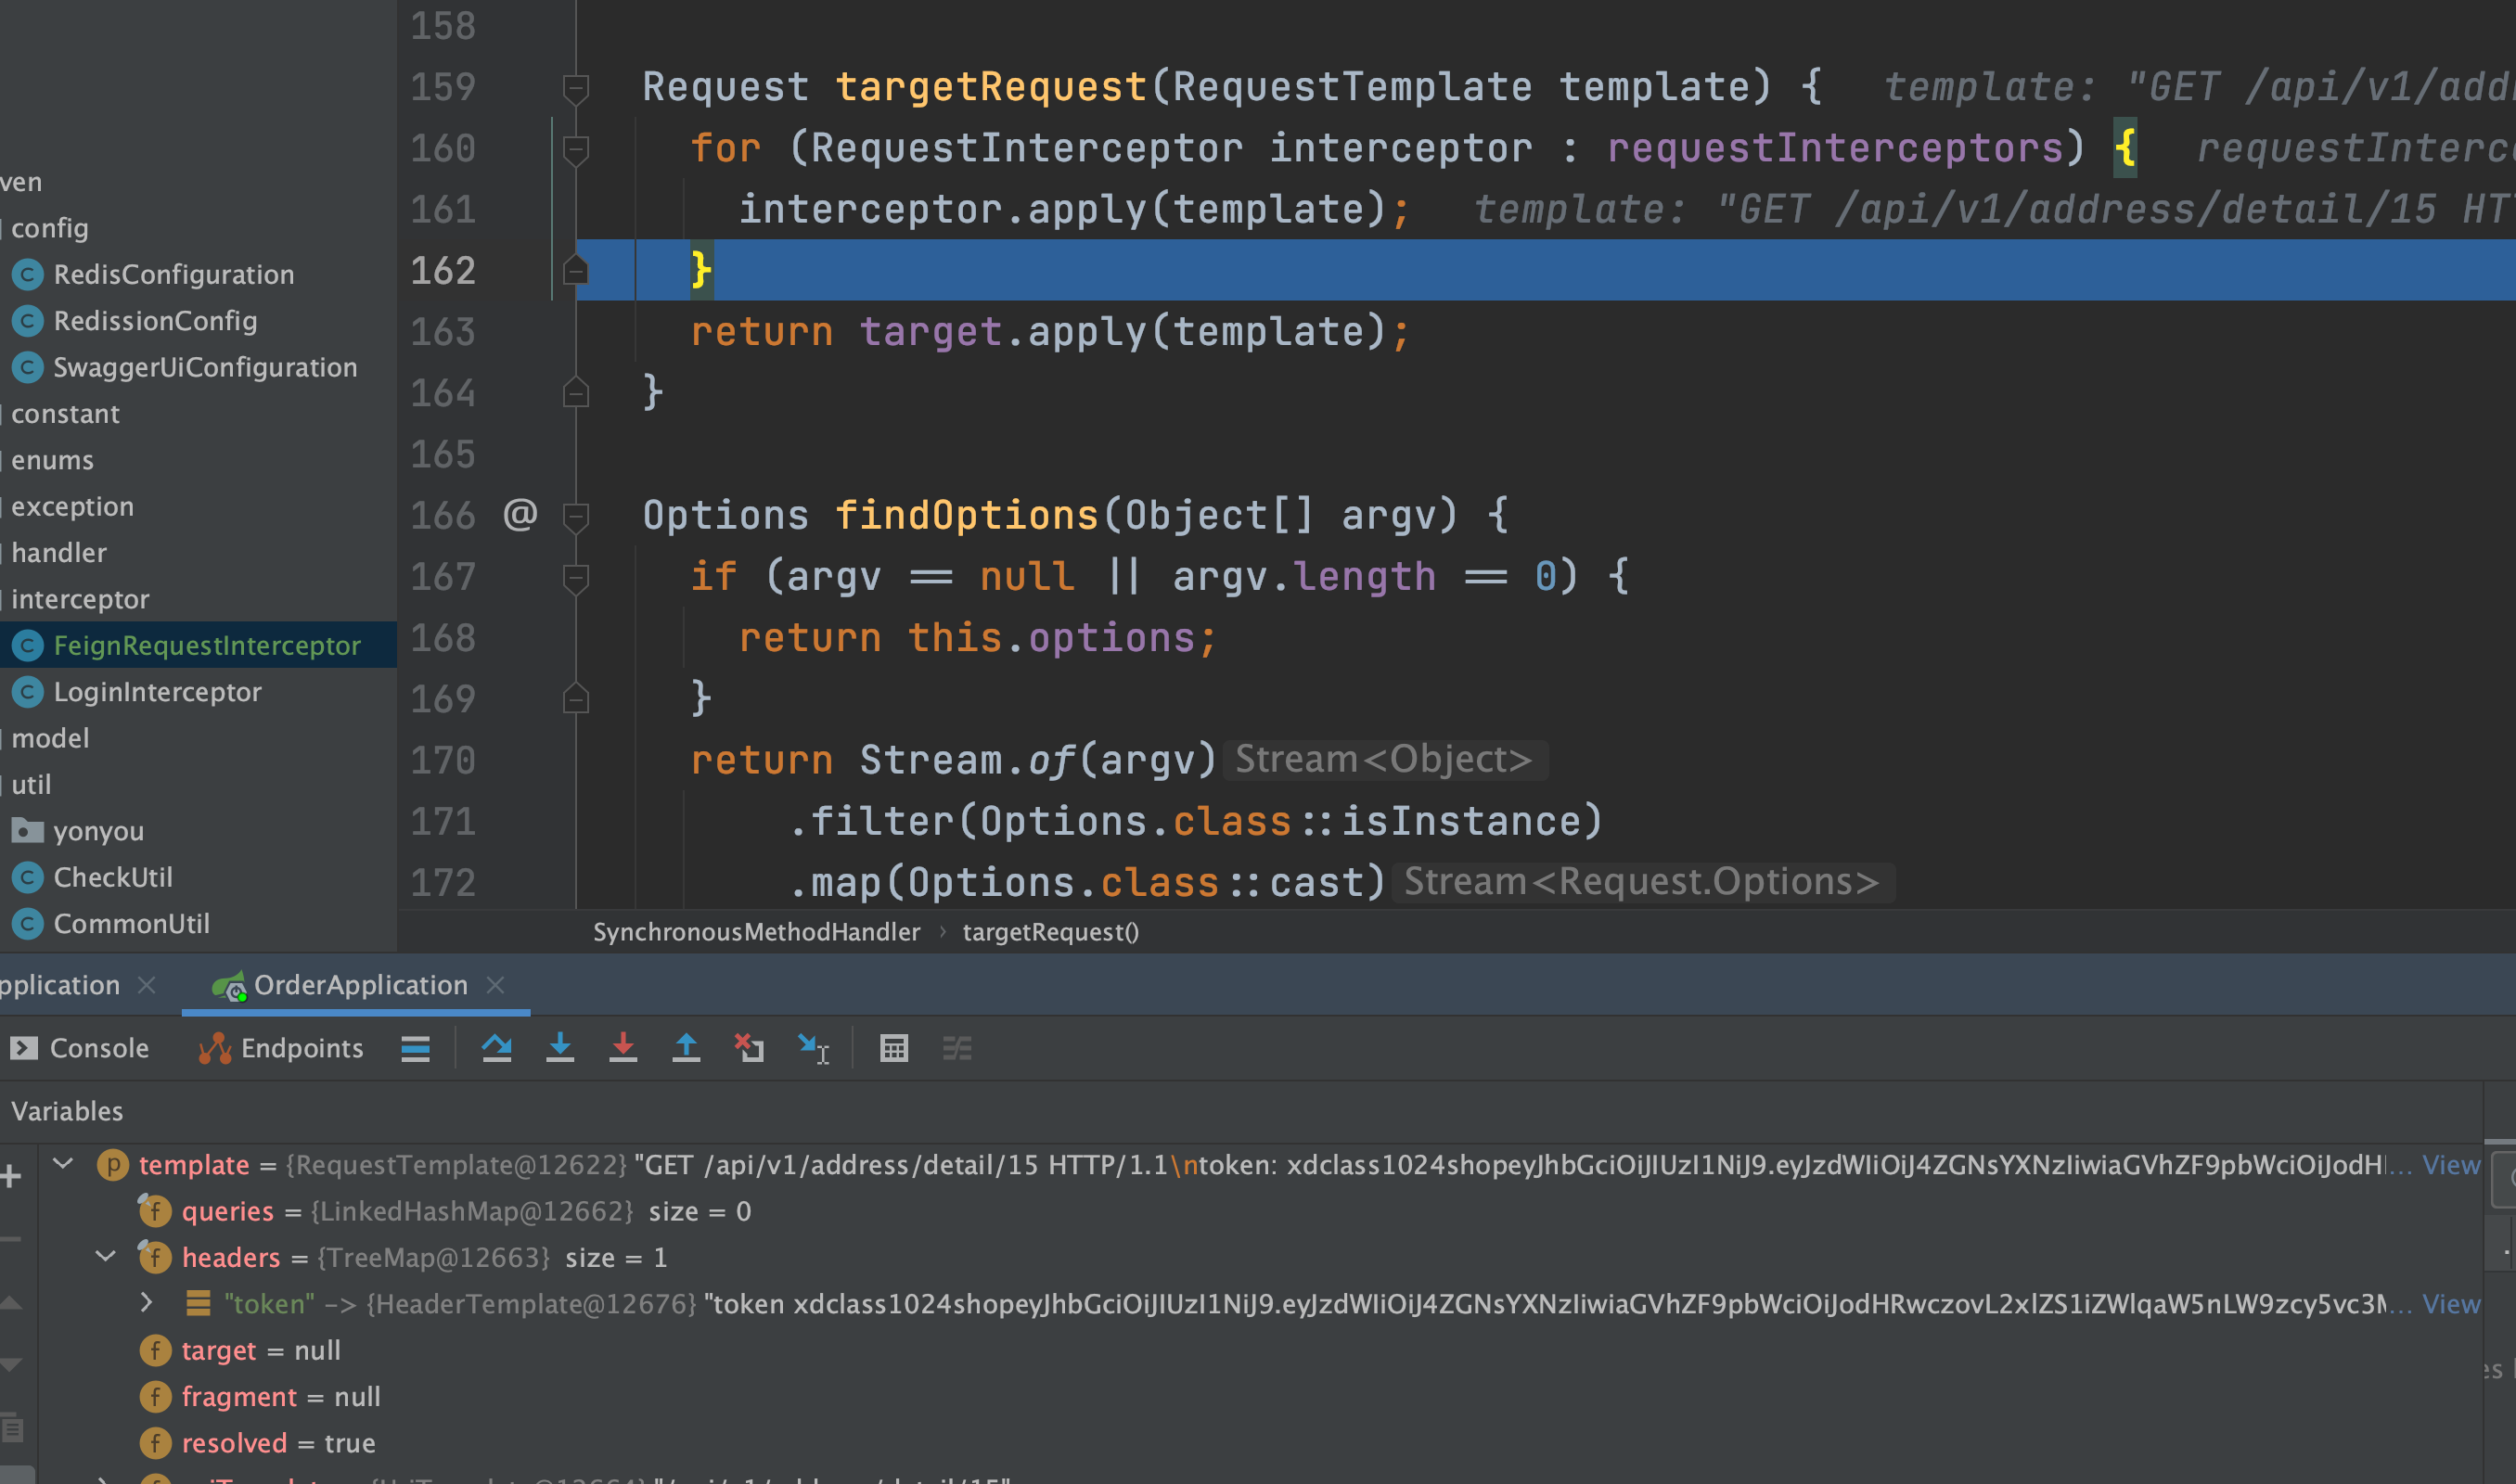Close the OrderApplication debug tab
The image size is (2516, 1484).
click(x=495, y=984)
